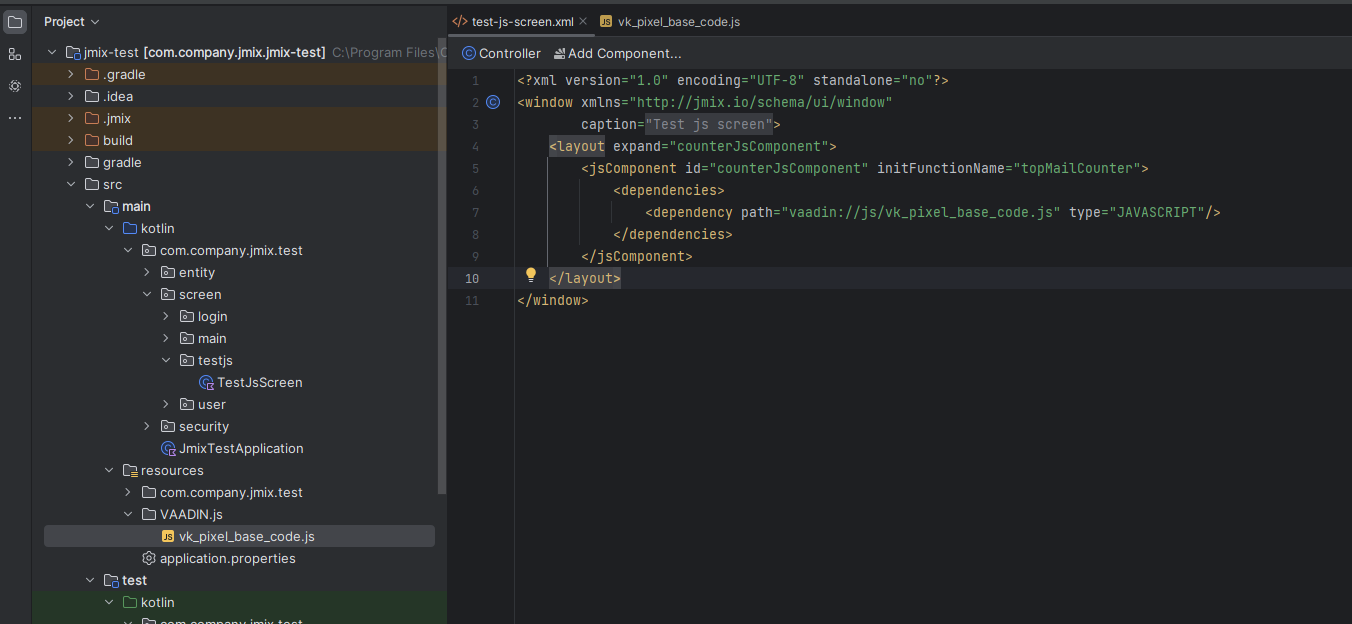Collapse the screen package
Screen dimensions: 1352x624
click(147, 294)
